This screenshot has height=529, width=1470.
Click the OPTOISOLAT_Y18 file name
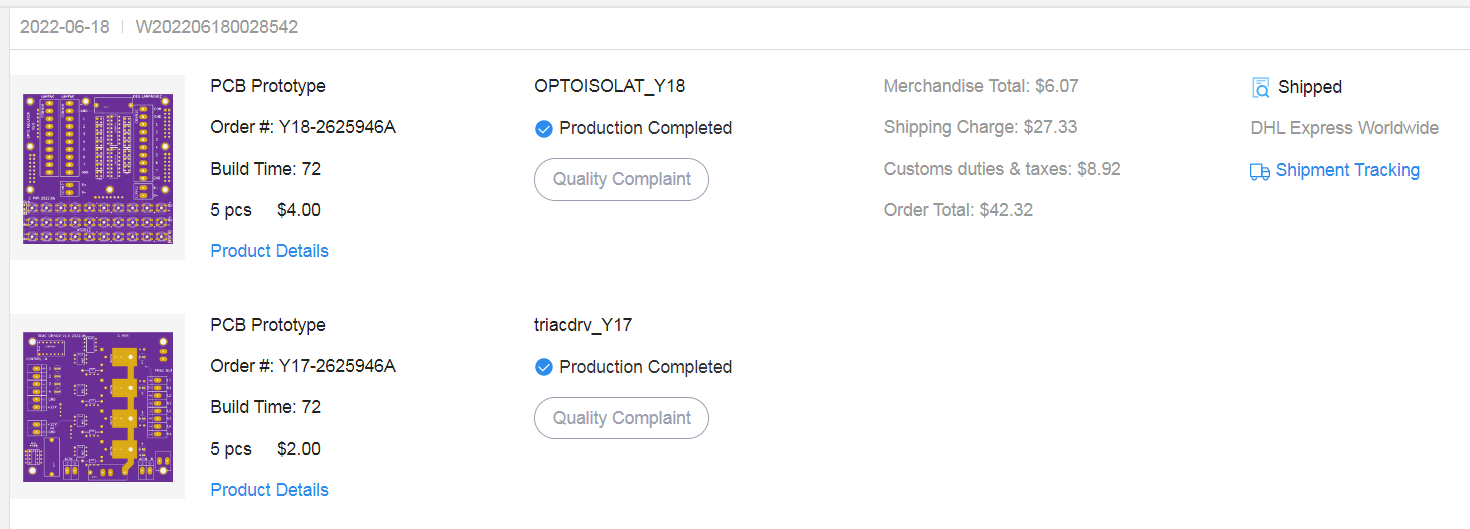(610, 86)
